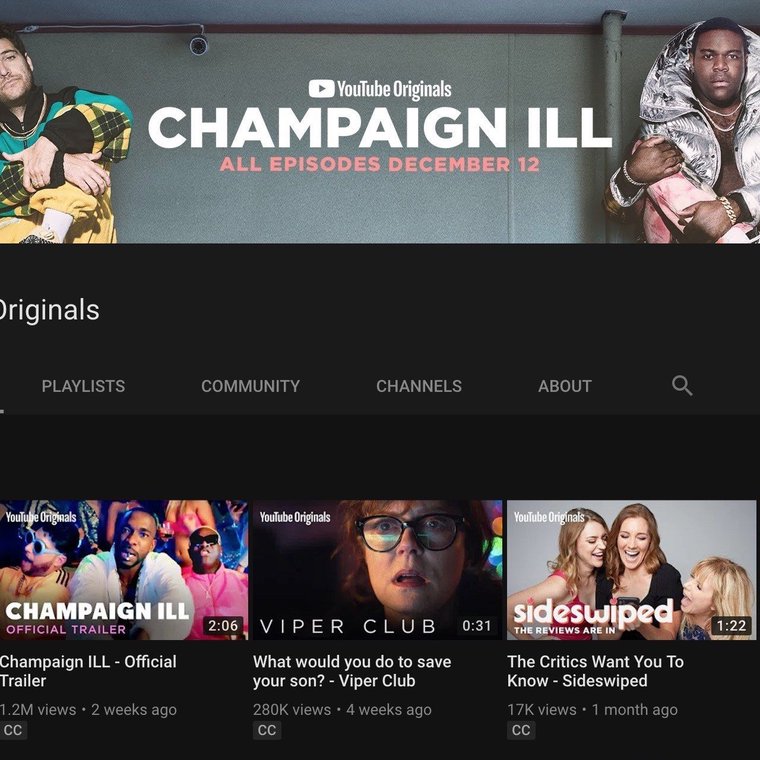Image resolution: width=760 pixels, height=760 pixels.
Task: Play the Champaign ILL trailer thumbnail
Action: pyautogui.click(x=124, y=570)
